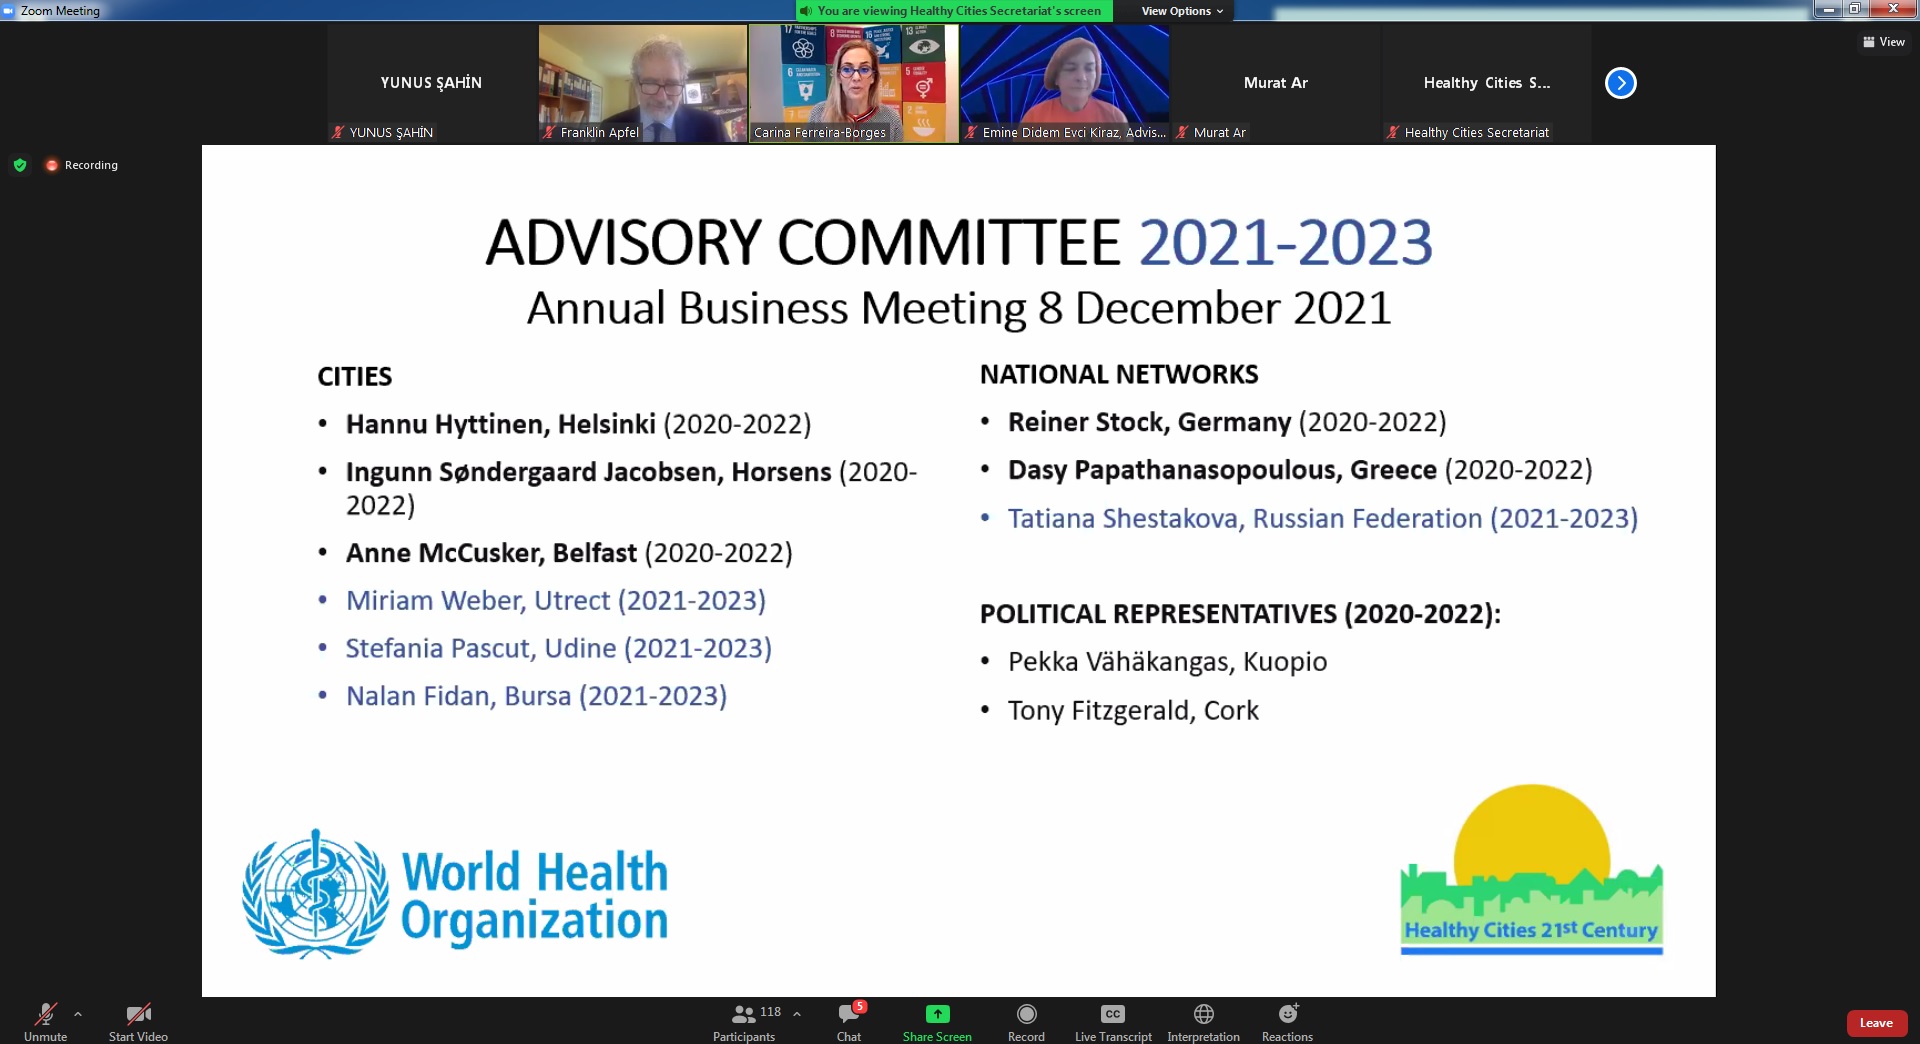Click 'Annual Business Meeting 8 December 2021'
Viewport: 1920px width, 1044px height.
(x=958, y=308)
